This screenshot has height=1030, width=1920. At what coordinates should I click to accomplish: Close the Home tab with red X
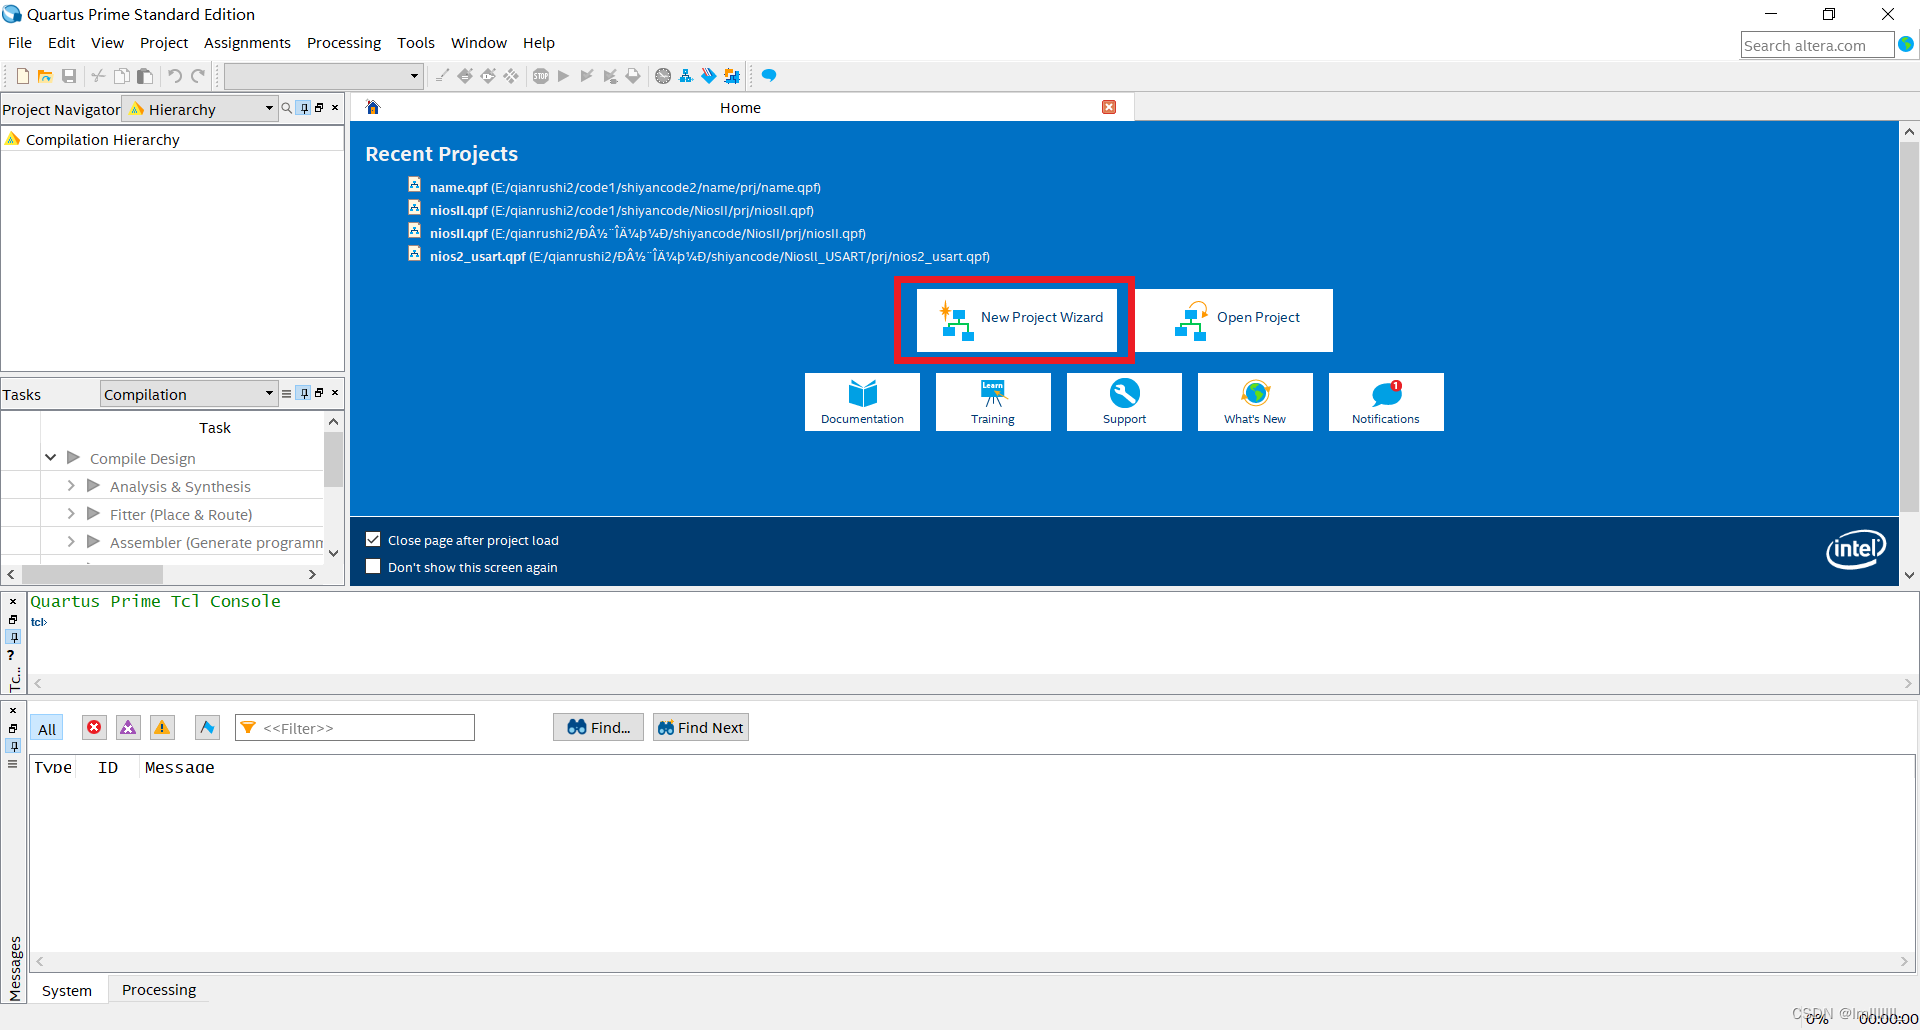tap(1109, 107)
